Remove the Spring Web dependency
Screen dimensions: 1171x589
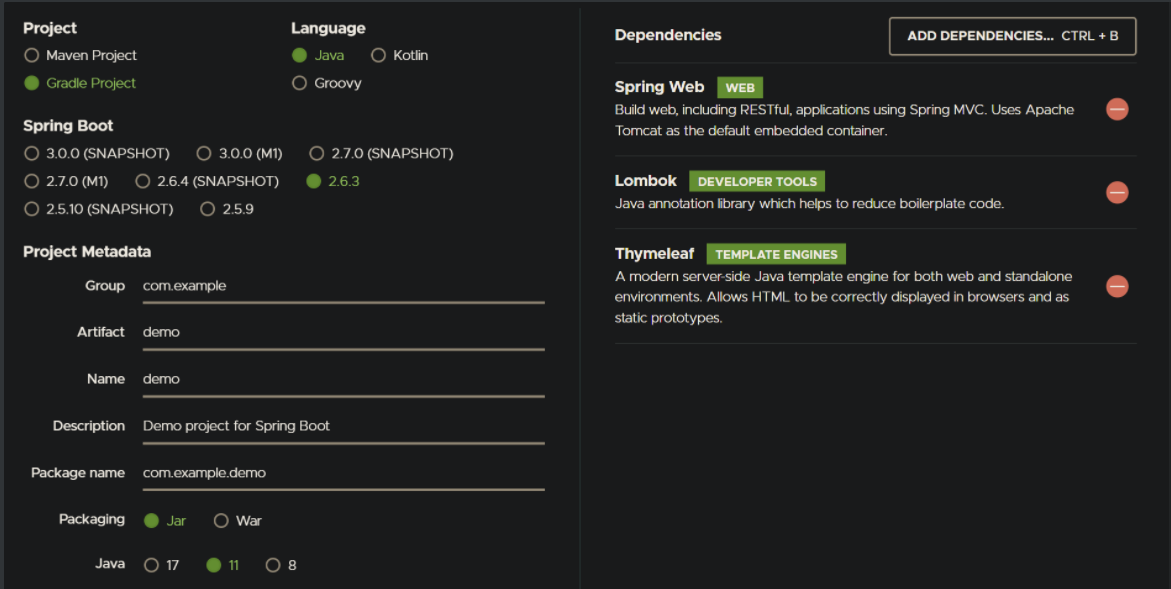coord(1117,110)
